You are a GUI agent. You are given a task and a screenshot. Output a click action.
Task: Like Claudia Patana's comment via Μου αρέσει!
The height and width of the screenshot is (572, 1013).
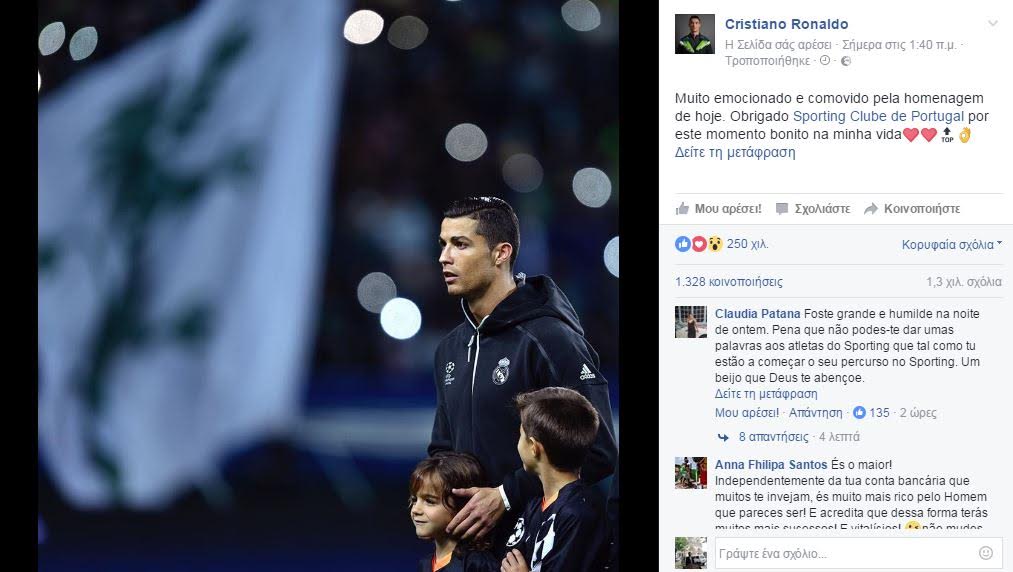(x=747, y=412)
